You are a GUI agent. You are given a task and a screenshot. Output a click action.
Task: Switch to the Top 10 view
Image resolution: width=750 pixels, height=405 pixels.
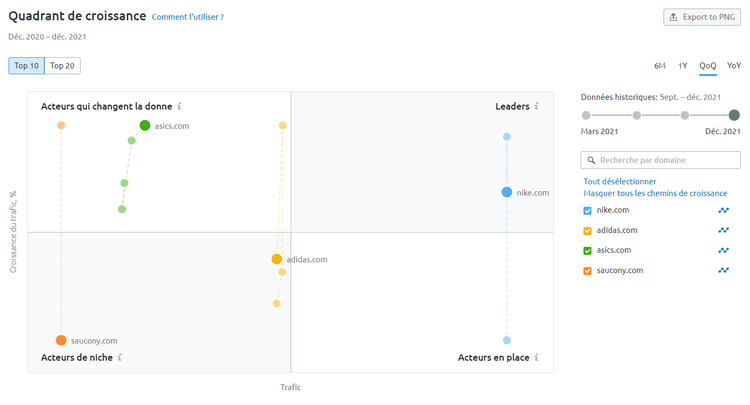coord(26,66)
